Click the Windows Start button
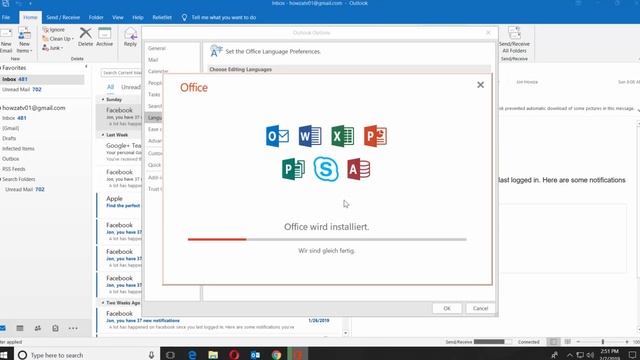Viewport: 640px width, 360px height. pos(4,355)
